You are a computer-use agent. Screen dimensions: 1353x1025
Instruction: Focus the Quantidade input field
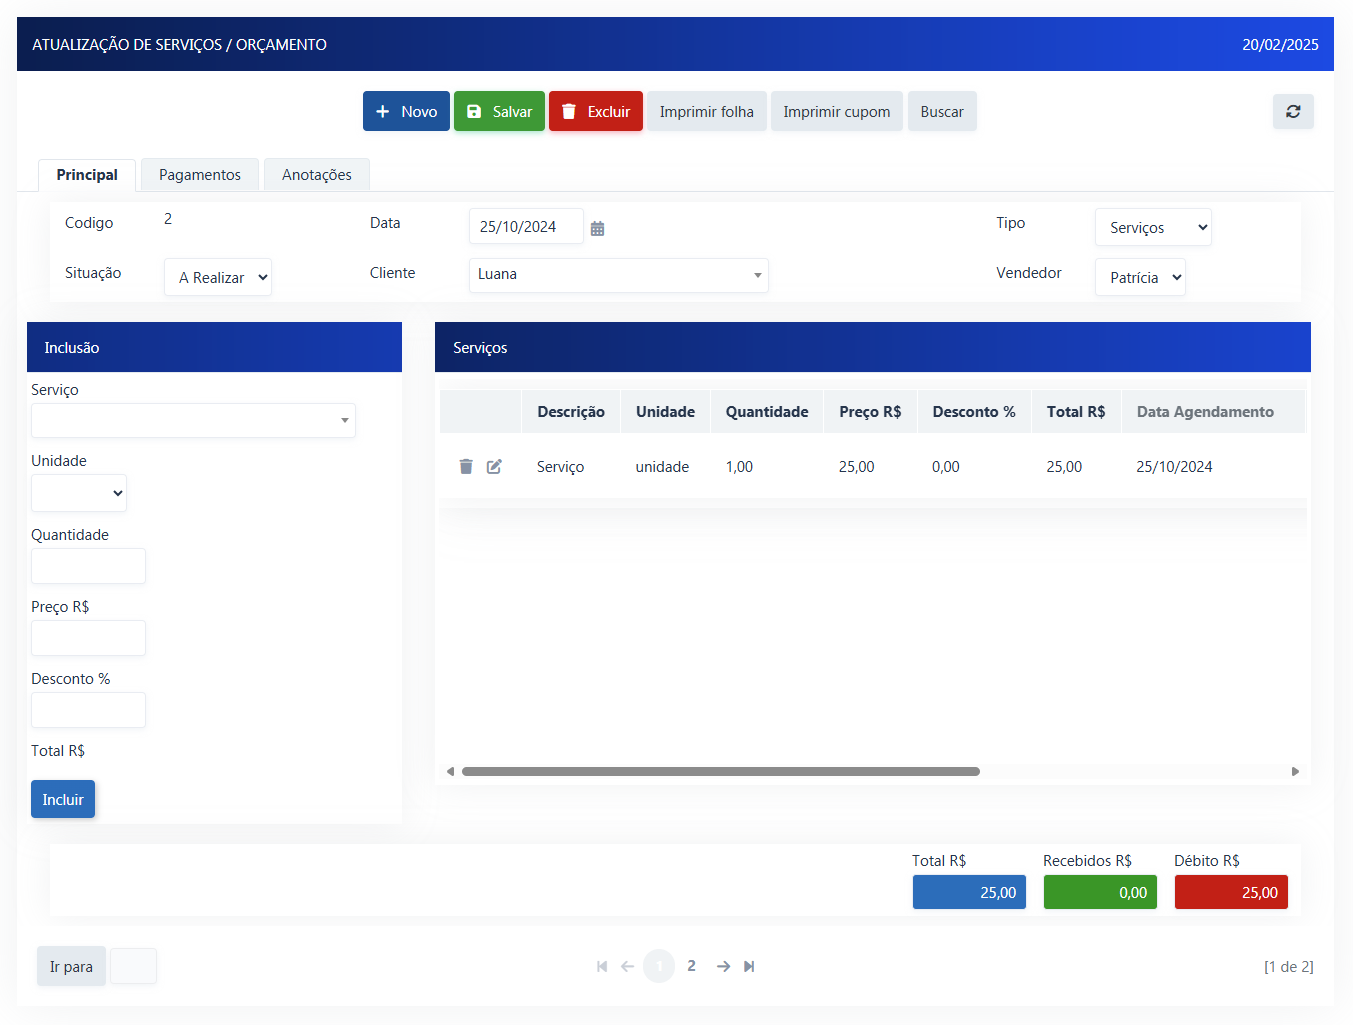(88, 566)
